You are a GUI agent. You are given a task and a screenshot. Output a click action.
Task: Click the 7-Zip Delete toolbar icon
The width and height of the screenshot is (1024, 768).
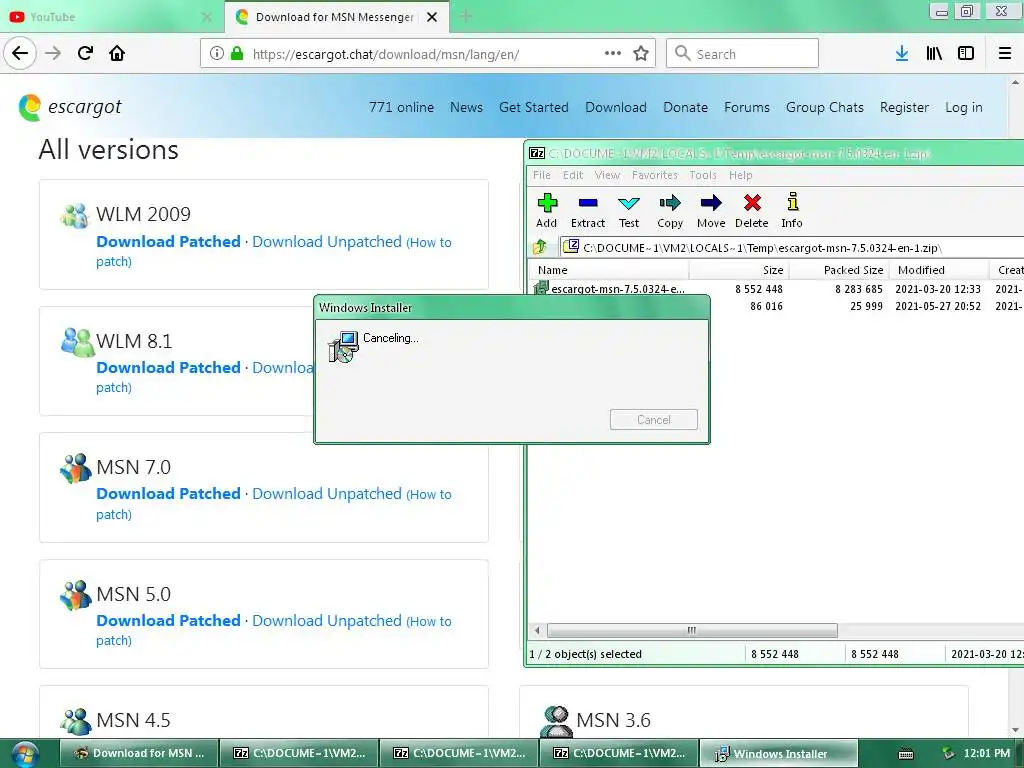tap(752, 203)
